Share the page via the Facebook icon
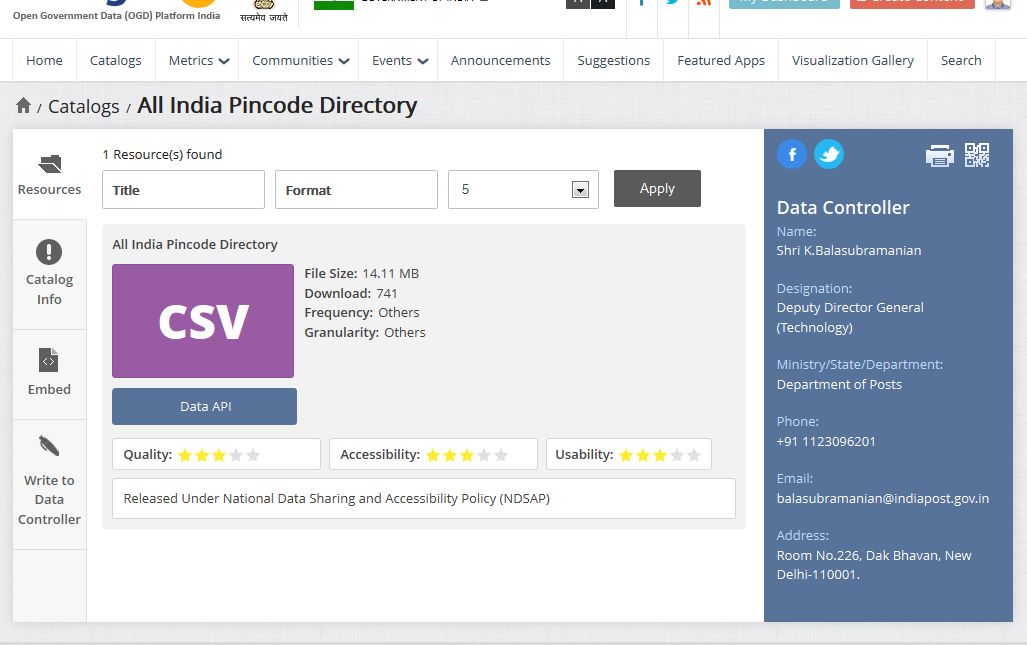Image resolution: width=1027 pixels, height=645 pixels. pyautogui.click(x=792, y=155)
